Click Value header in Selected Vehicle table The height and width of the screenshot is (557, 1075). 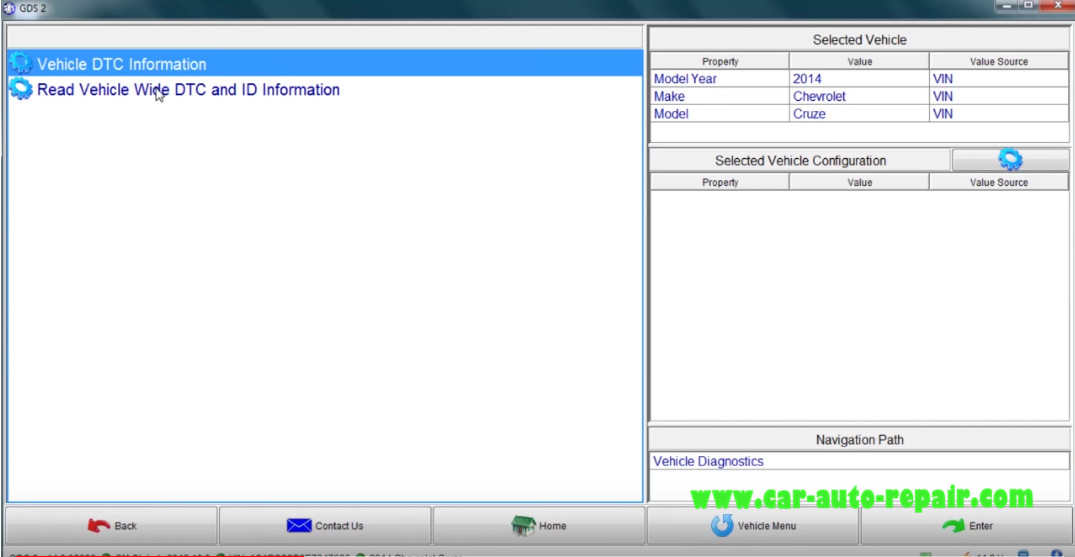pos(859,61)
